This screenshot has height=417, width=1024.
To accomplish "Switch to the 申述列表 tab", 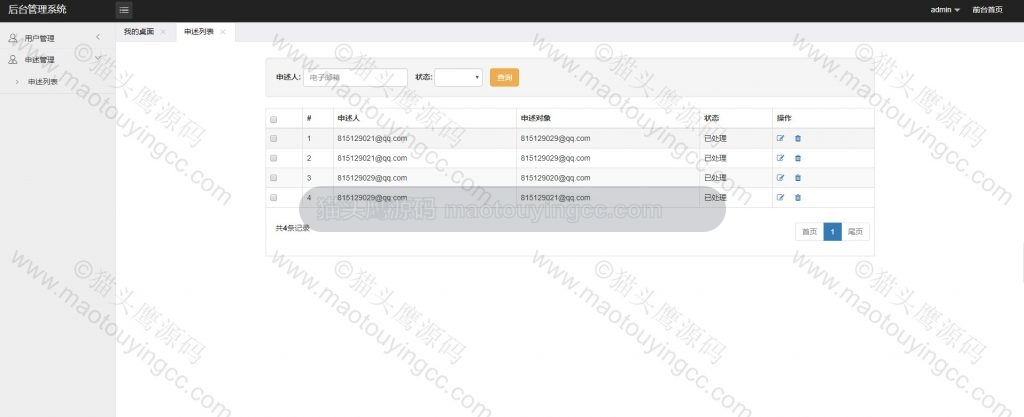I will pyautogui.click(x=199, y=32).
